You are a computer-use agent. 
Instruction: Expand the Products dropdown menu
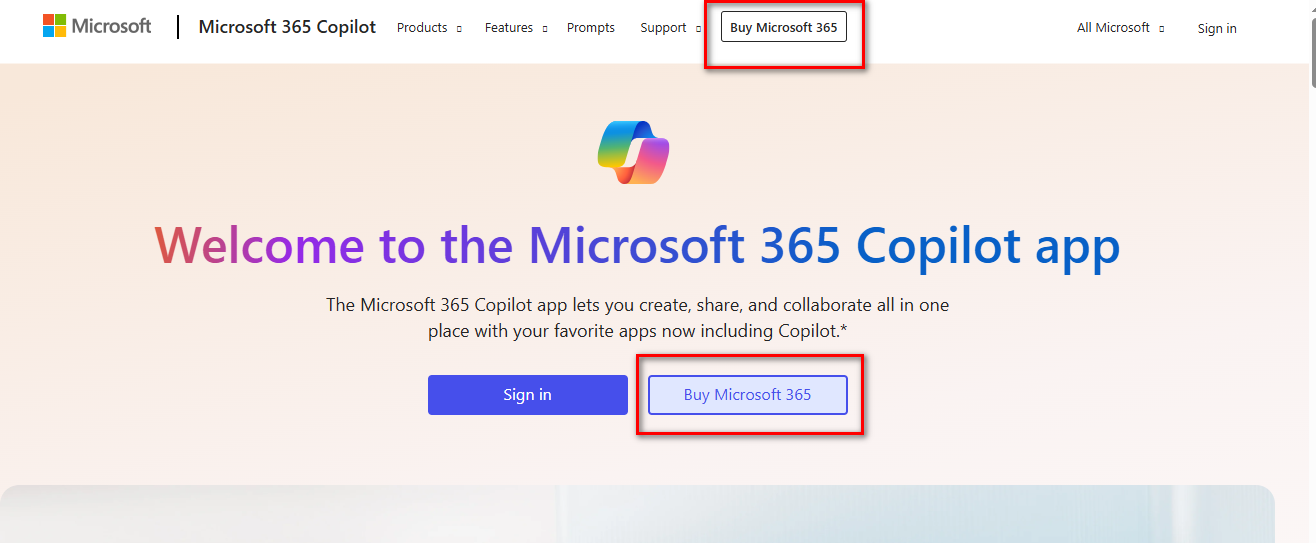click(429, 28)
